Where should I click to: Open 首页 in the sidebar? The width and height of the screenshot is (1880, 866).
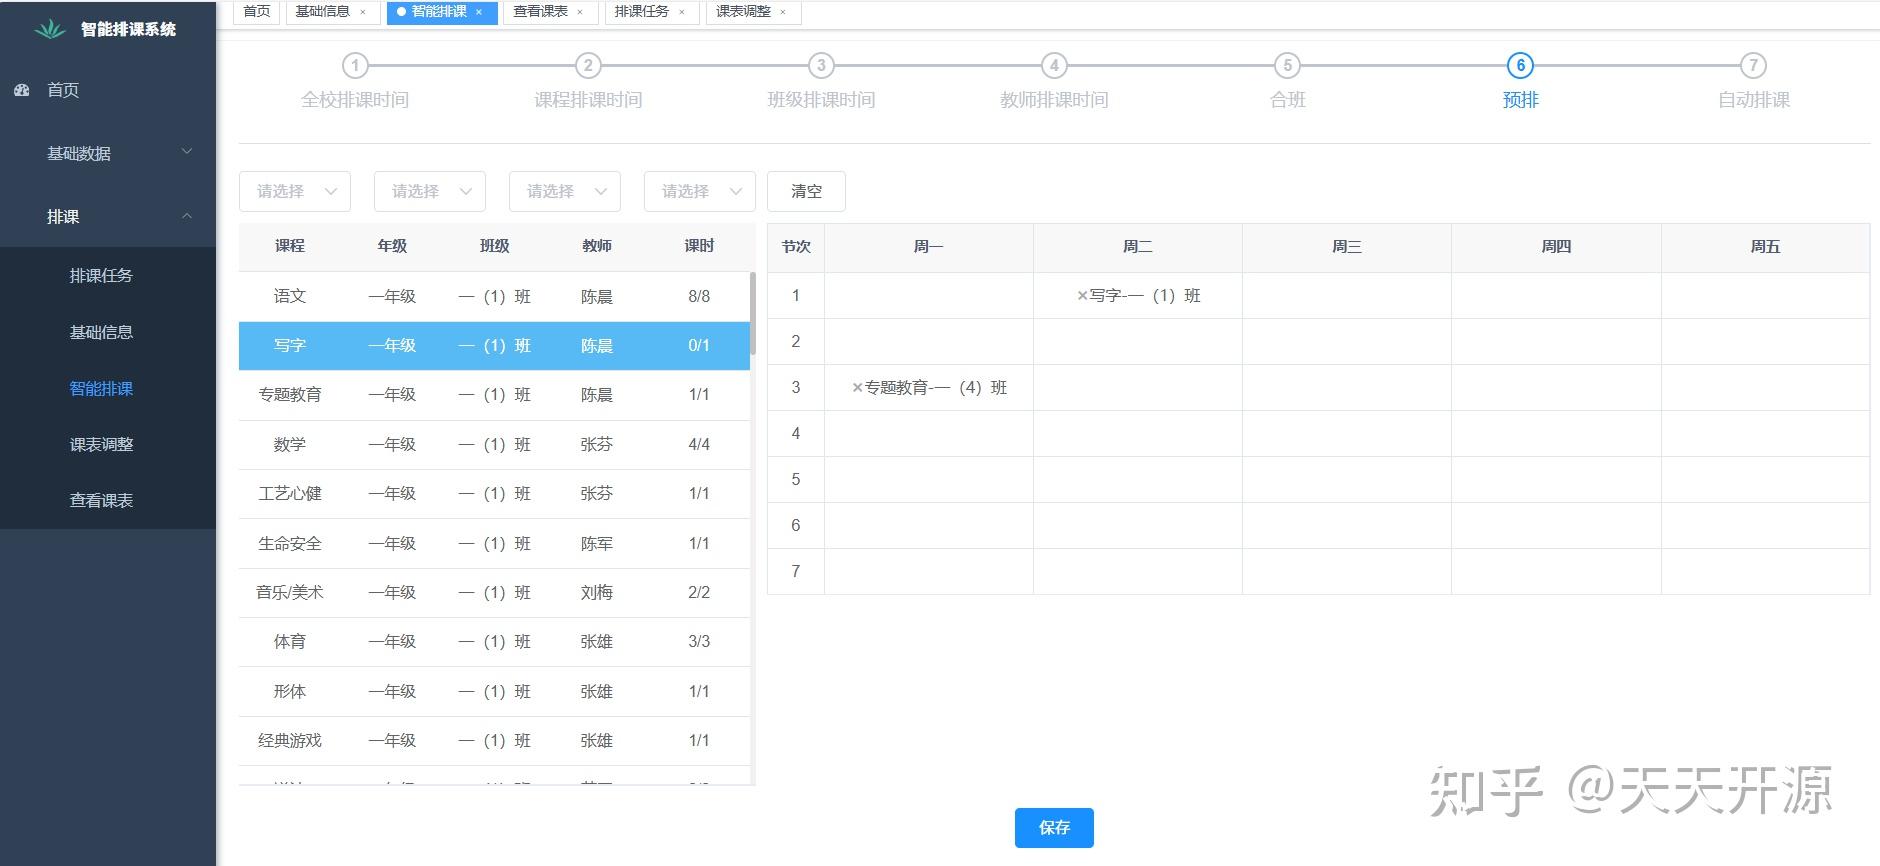(108, 90)
